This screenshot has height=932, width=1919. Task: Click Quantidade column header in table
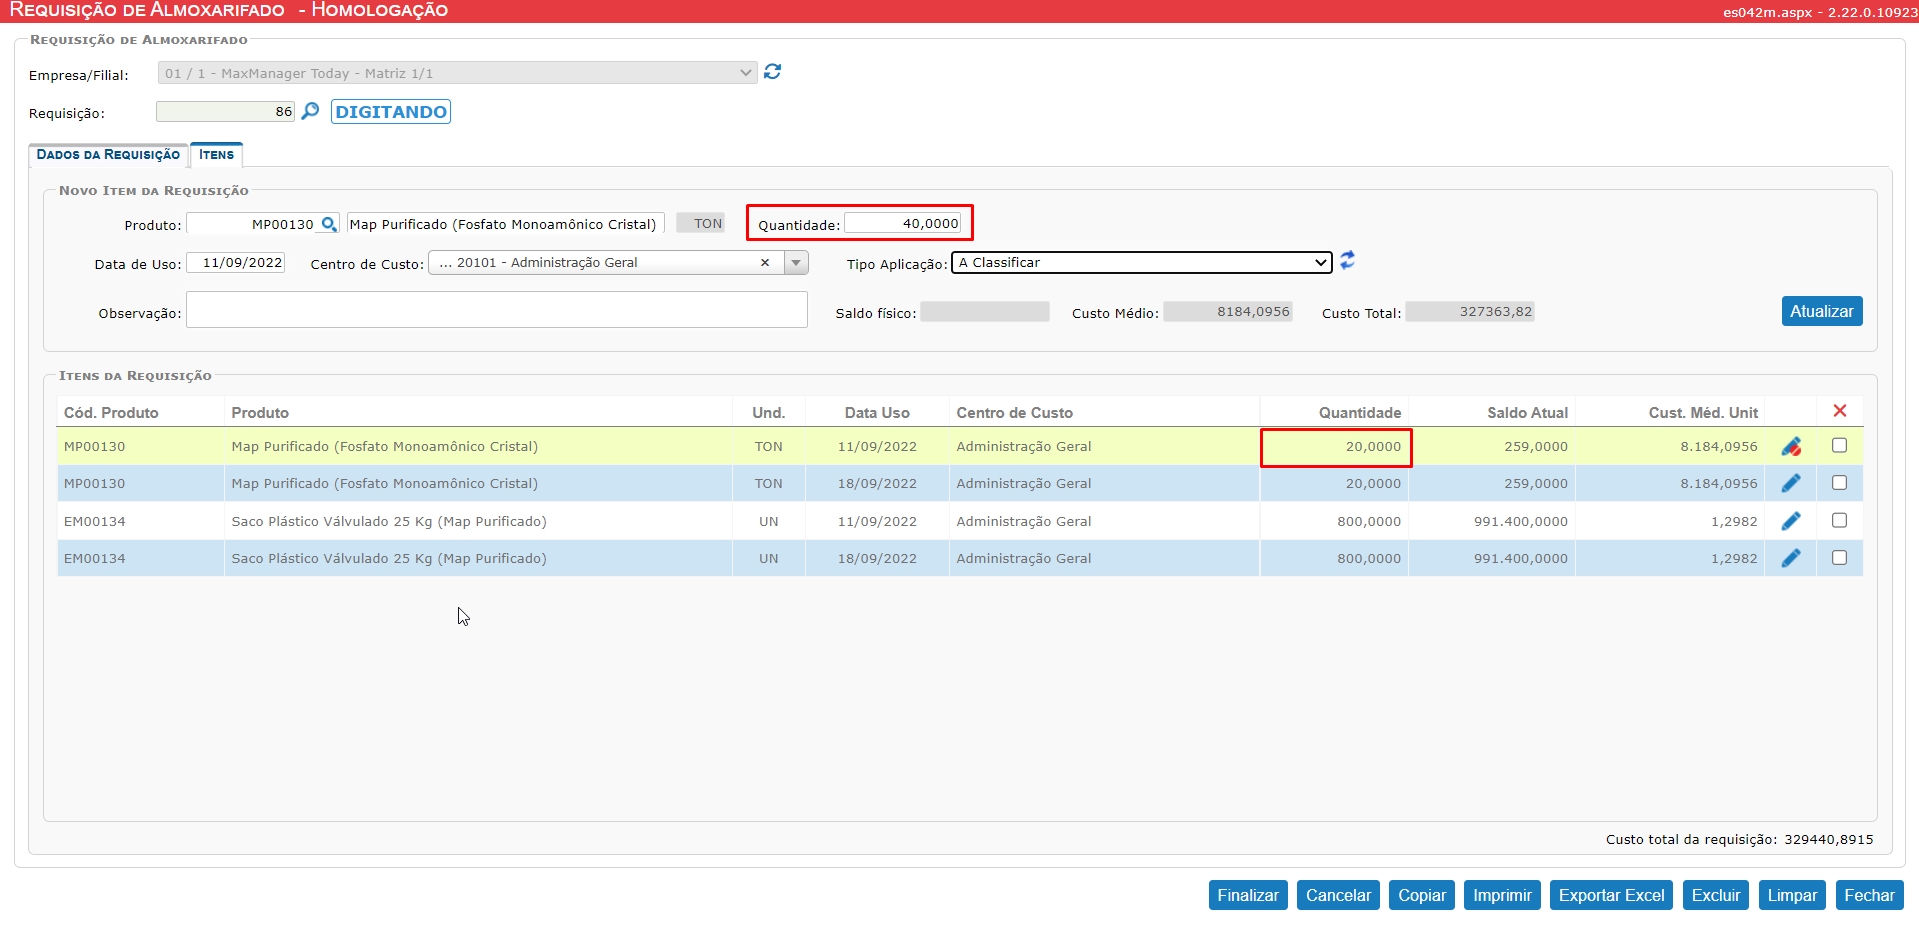tap(1360, 412)
